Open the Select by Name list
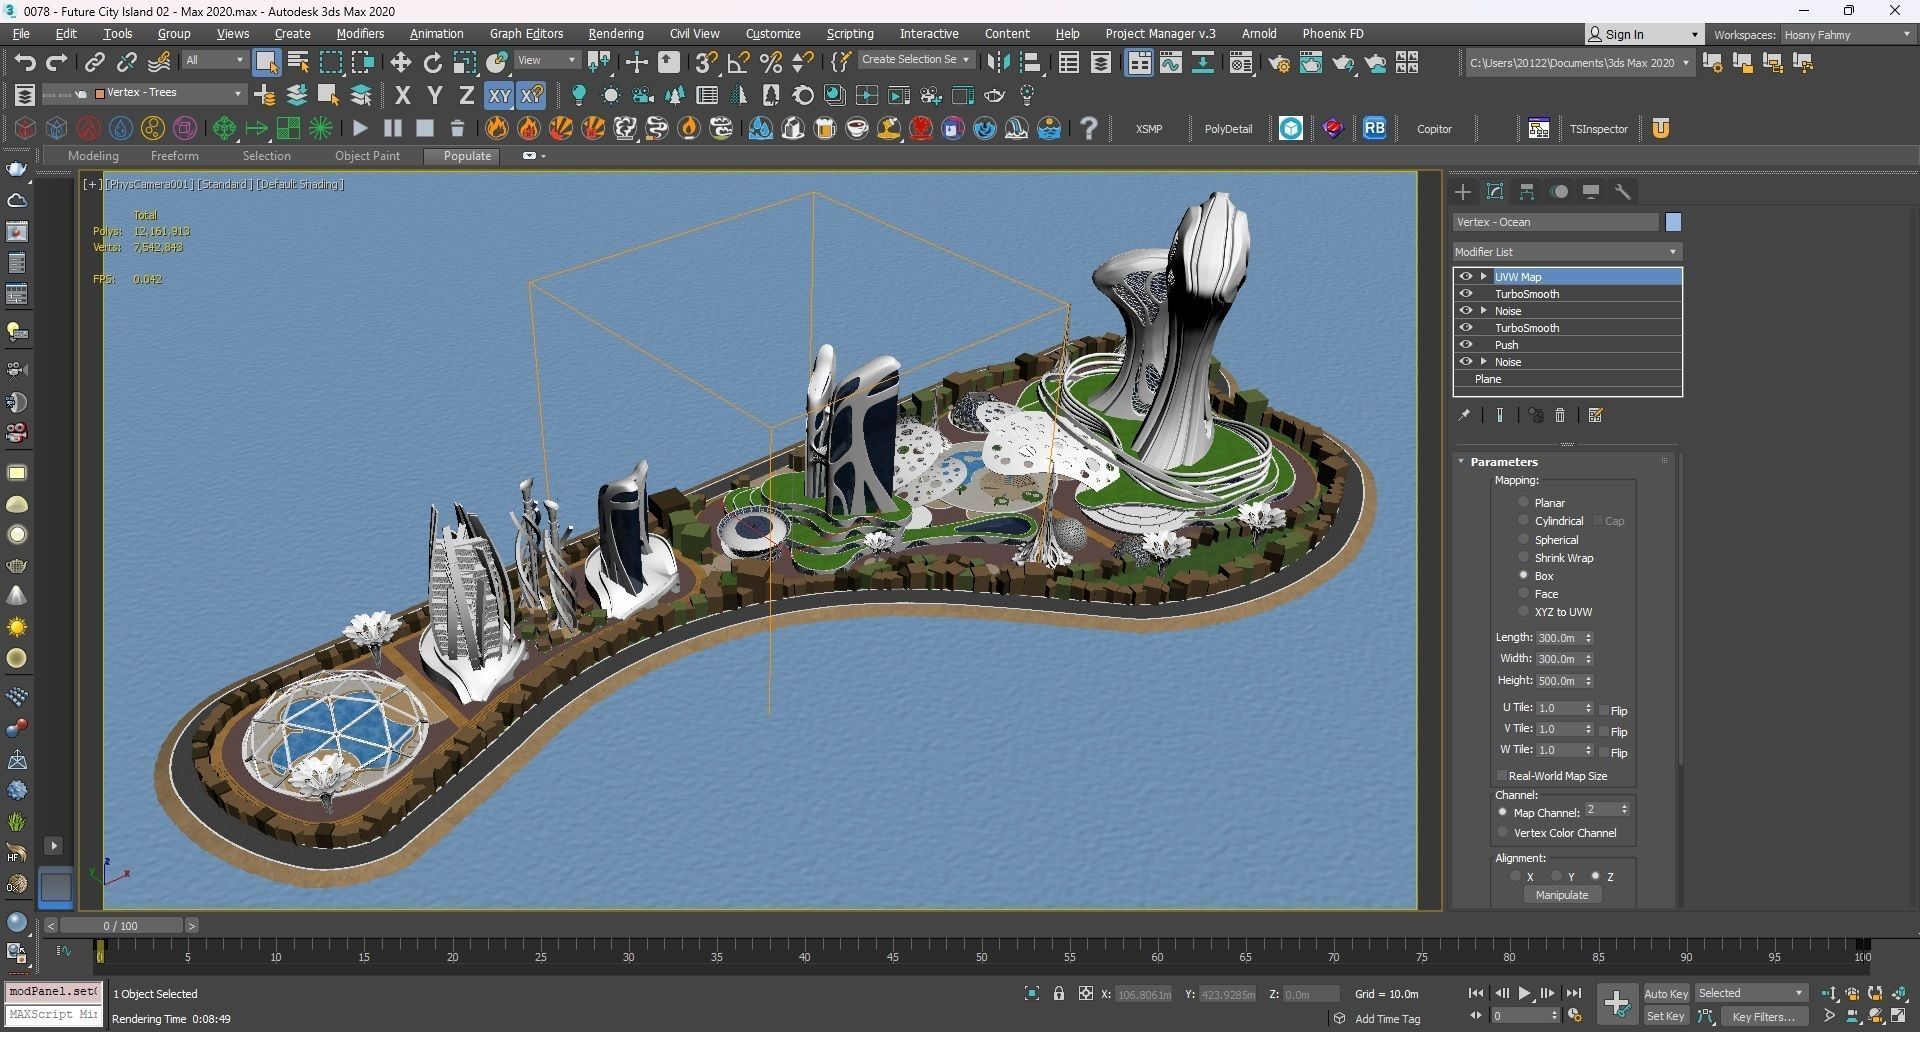Image resolution: width=1920 pixels, height=1040 pixels. pyautogui.click(x=298, y=63)
